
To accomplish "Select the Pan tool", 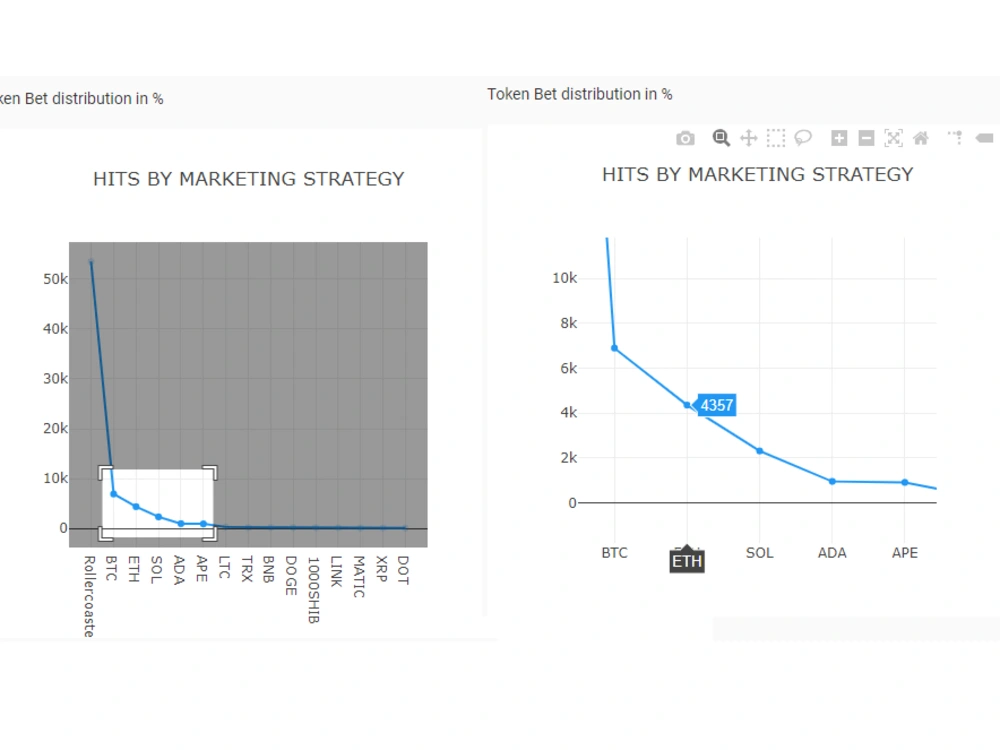I will (749, 138).
